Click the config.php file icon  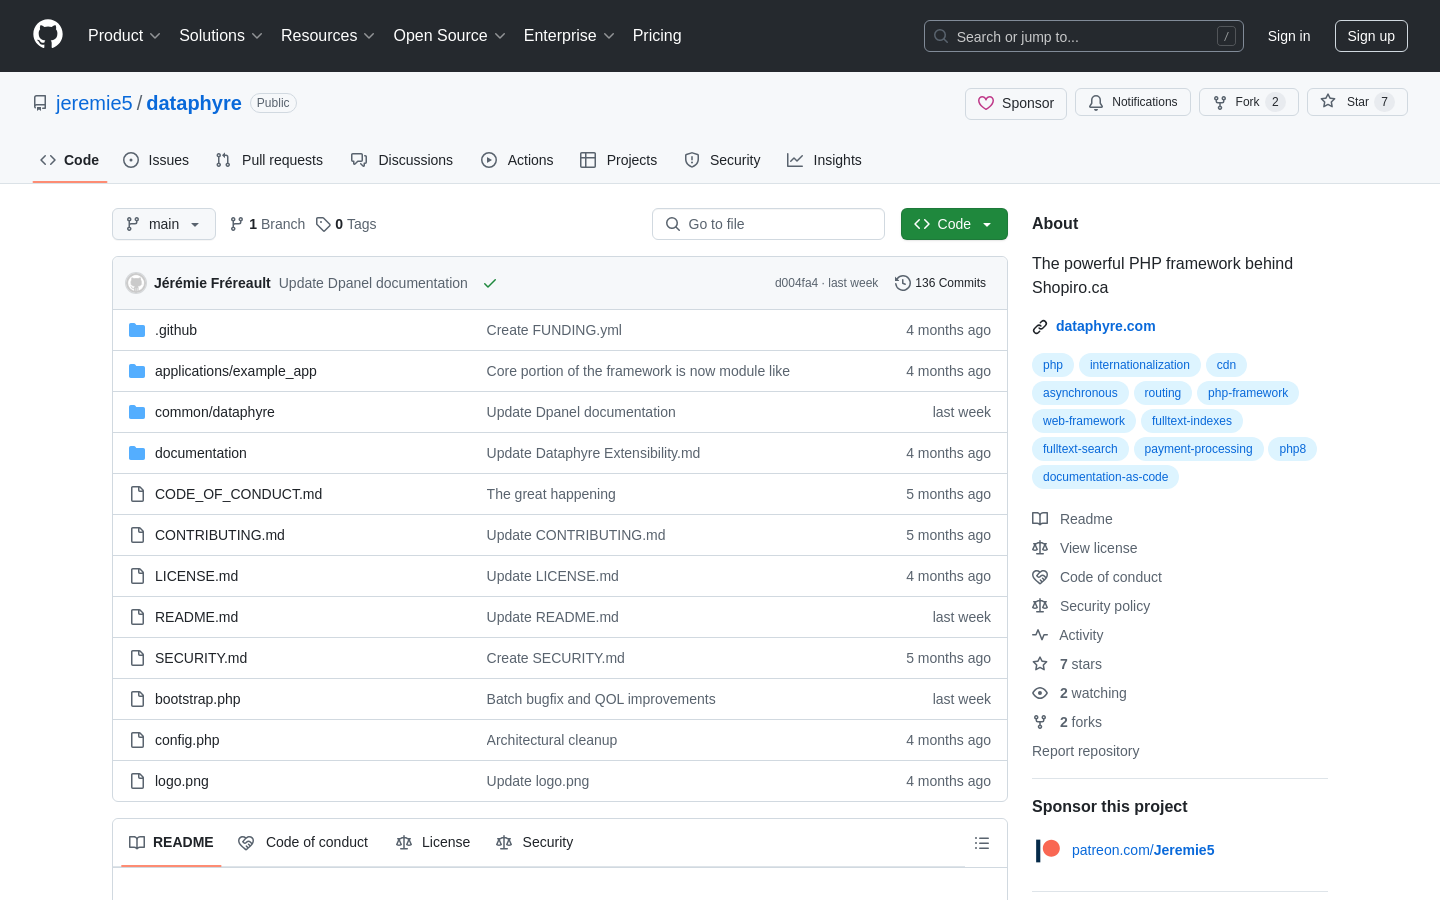(137, 740)
